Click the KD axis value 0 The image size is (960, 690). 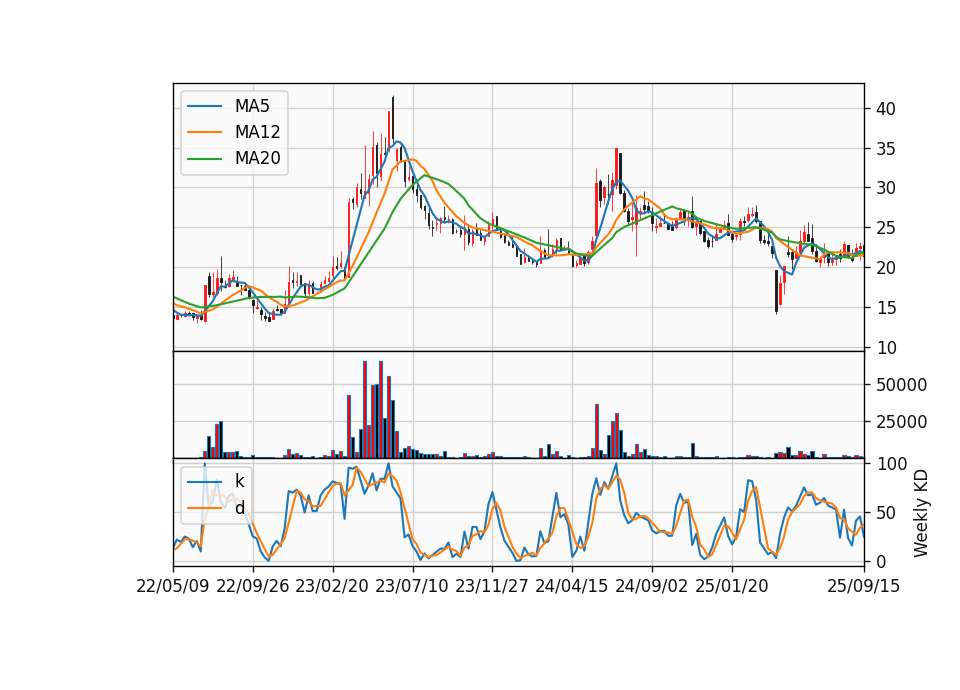(x=881, y=561)
